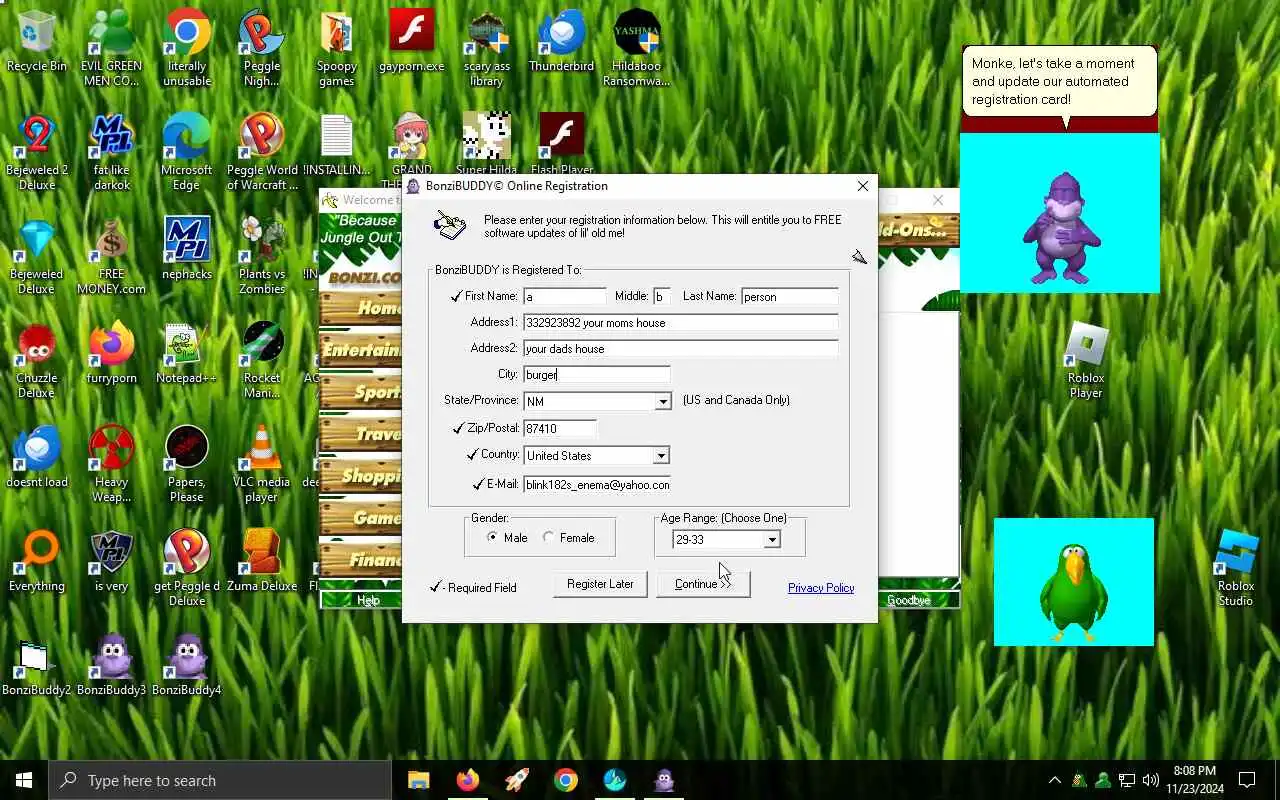
Task: Open the BonziBuddy3 desktop icon
Action: click(111, 666)
